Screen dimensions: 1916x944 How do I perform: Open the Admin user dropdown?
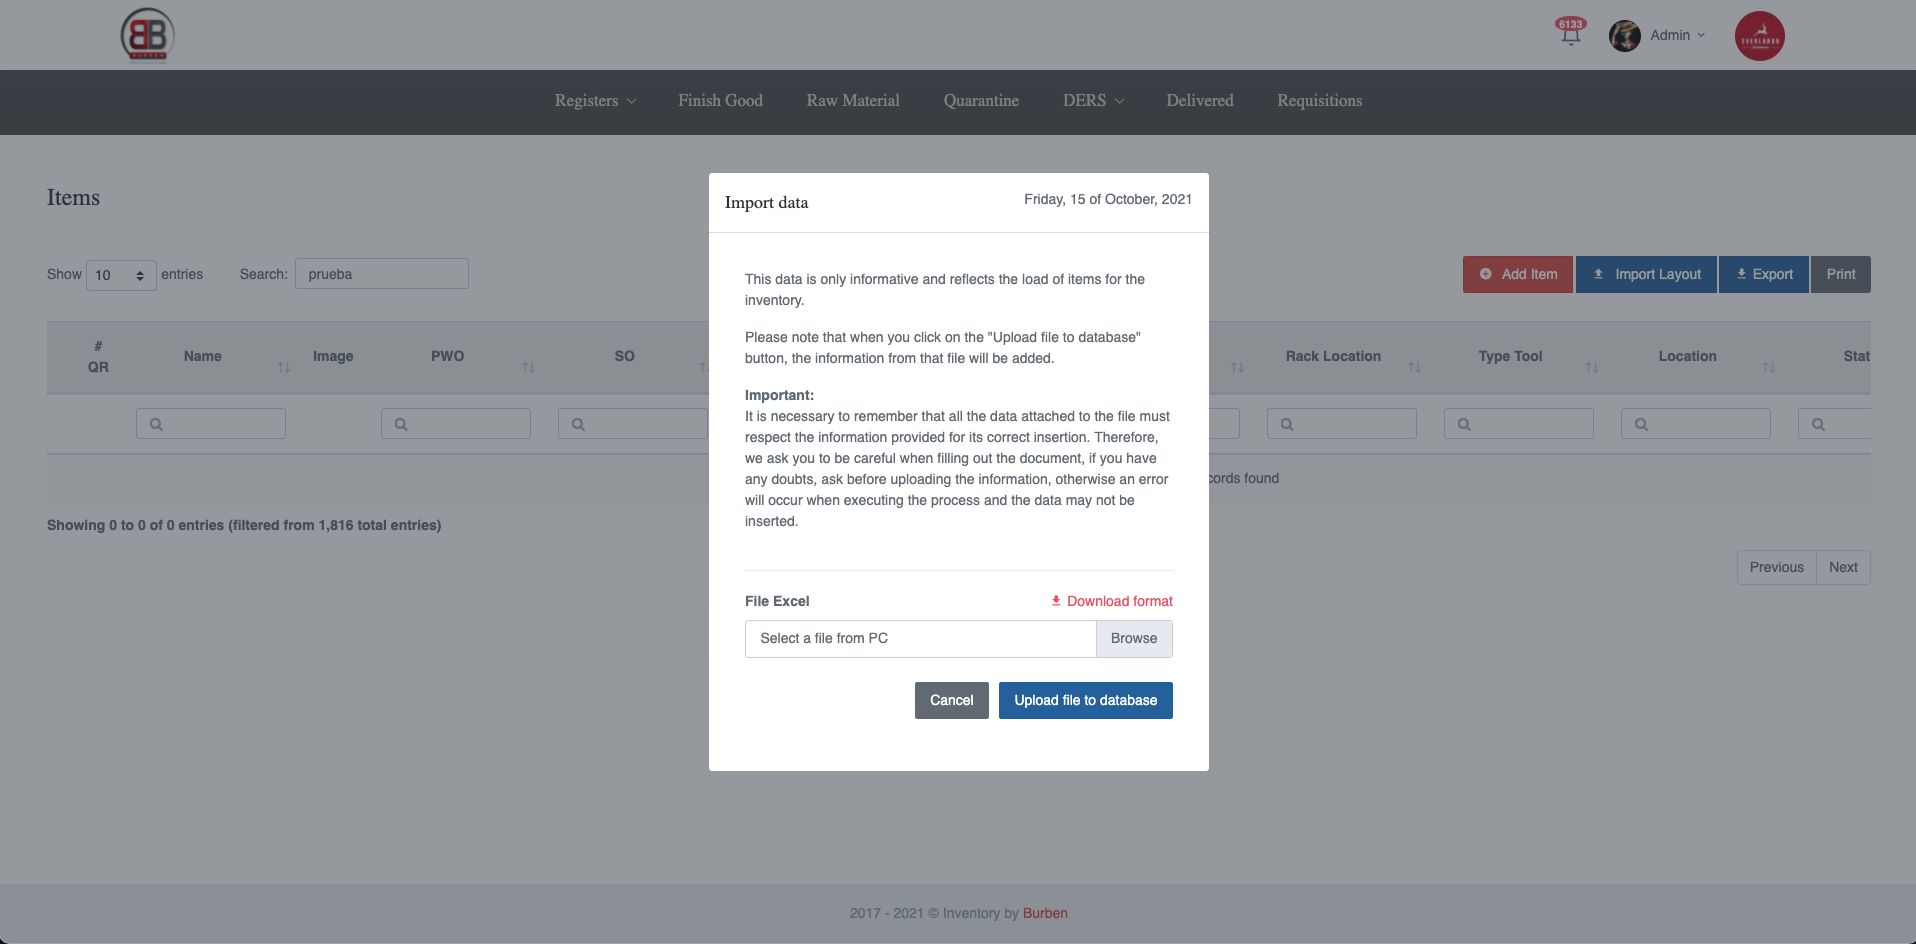[x=1677, y=35]
